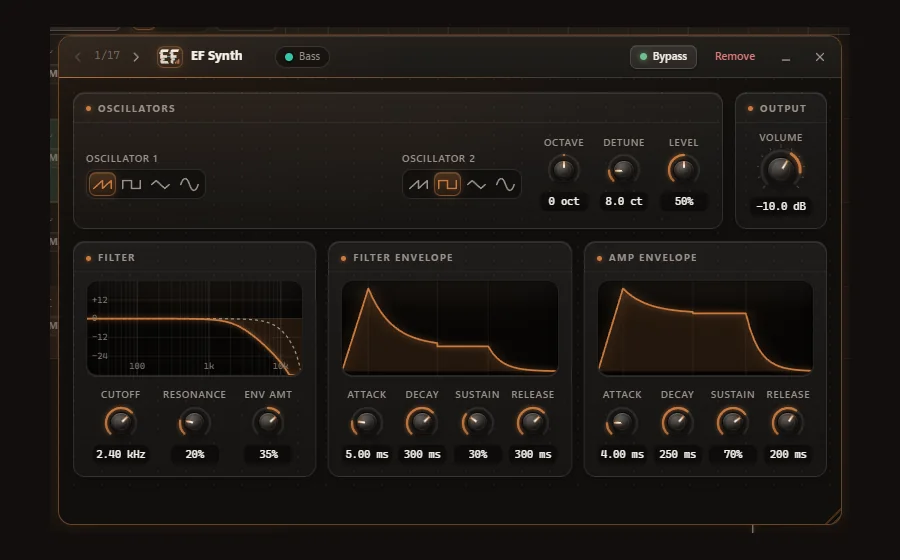Click the Env Amt knob
The image size is (900, 560).
click(268, 422)
